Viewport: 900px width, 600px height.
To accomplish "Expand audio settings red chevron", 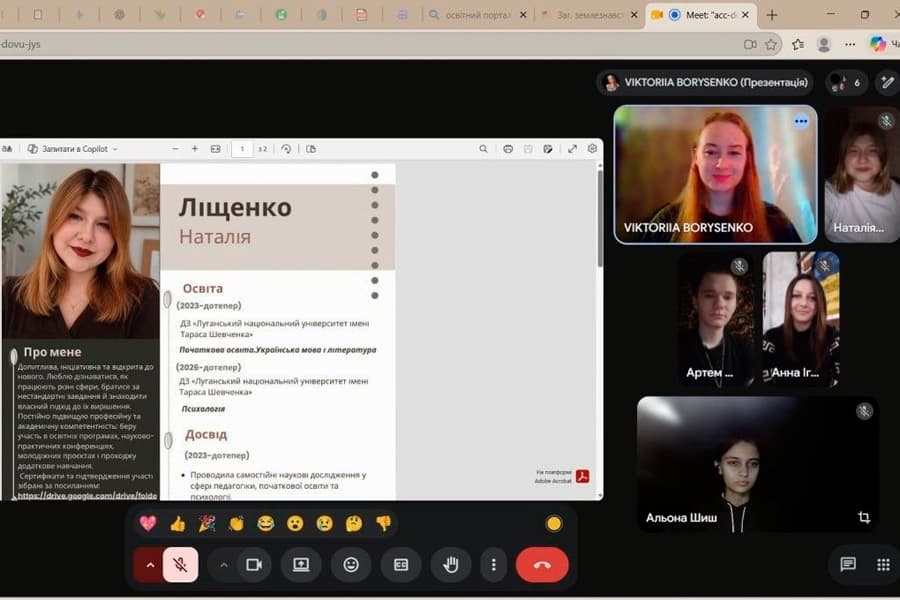I will [150, 565].
